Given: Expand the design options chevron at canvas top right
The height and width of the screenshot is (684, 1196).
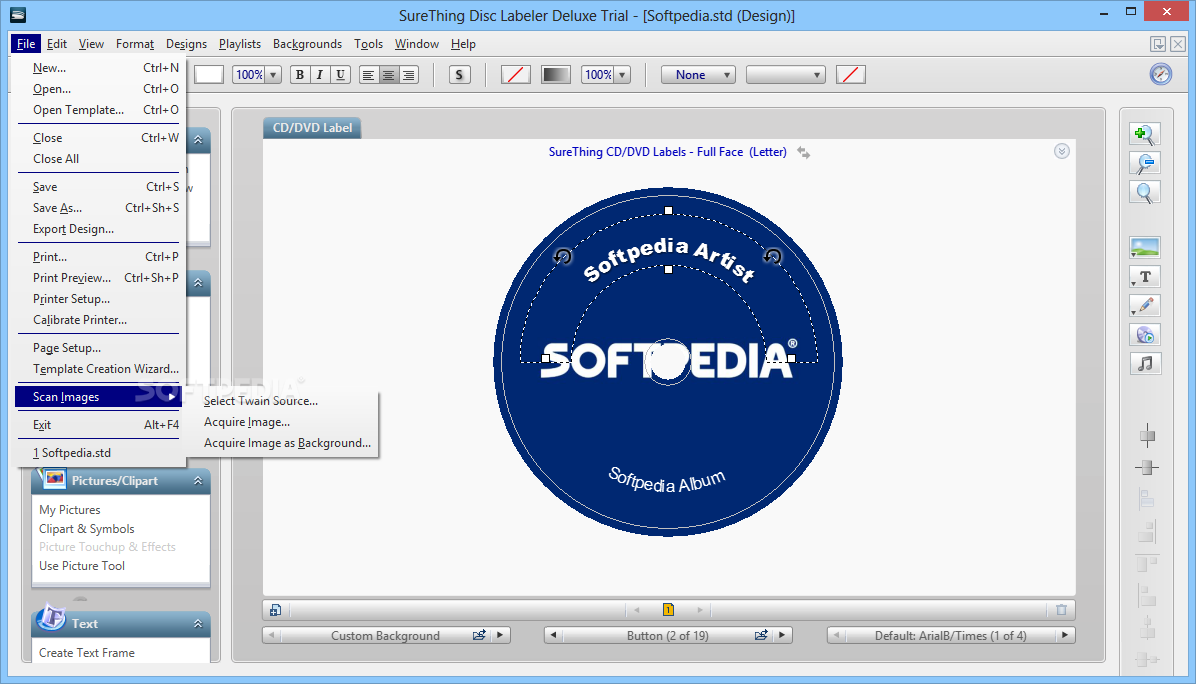Looking at the screenshot, I should pos(1062,151).
